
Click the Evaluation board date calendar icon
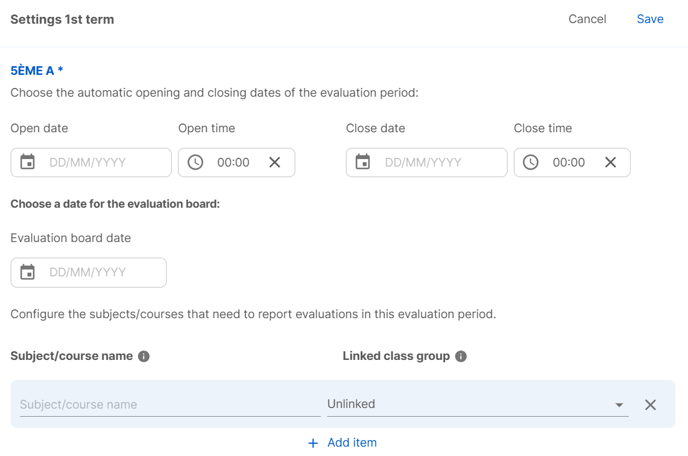[28, 272]
